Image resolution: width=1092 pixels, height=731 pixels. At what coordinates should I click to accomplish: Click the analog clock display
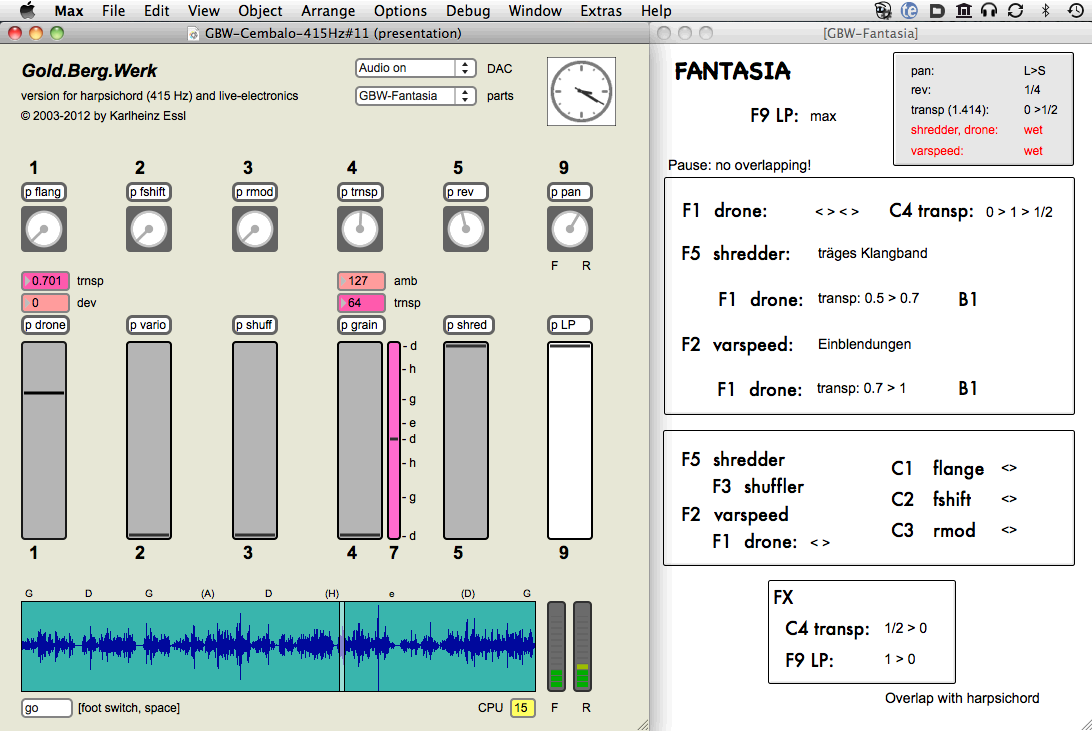[x=581, y=92]
